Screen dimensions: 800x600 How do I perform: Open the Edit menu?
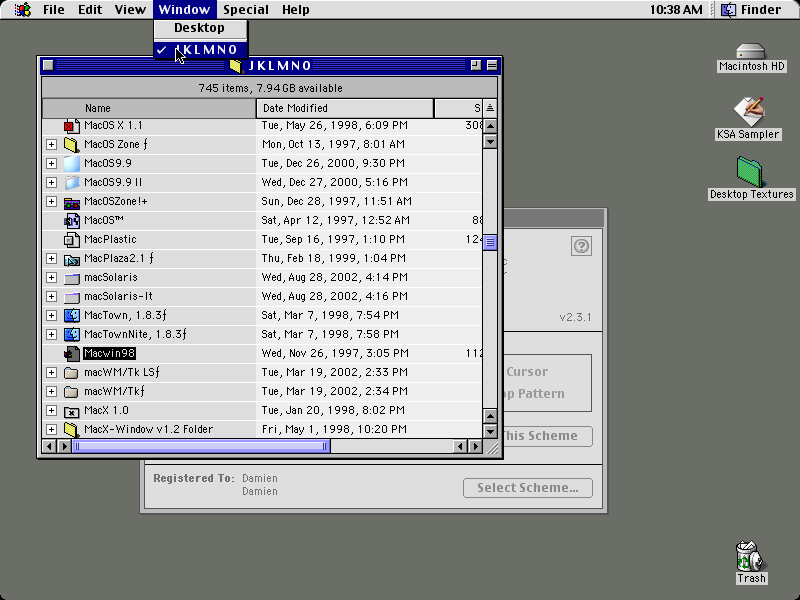(90, 10)
